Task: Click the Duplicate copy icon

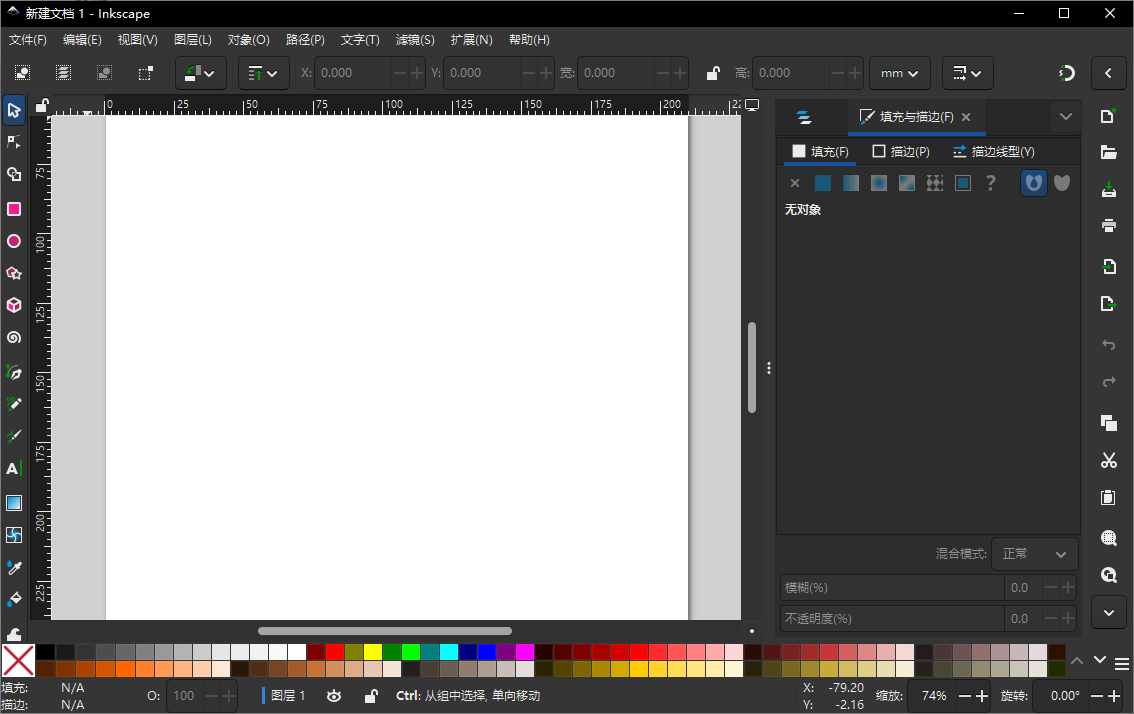Action: (1108, 422)
